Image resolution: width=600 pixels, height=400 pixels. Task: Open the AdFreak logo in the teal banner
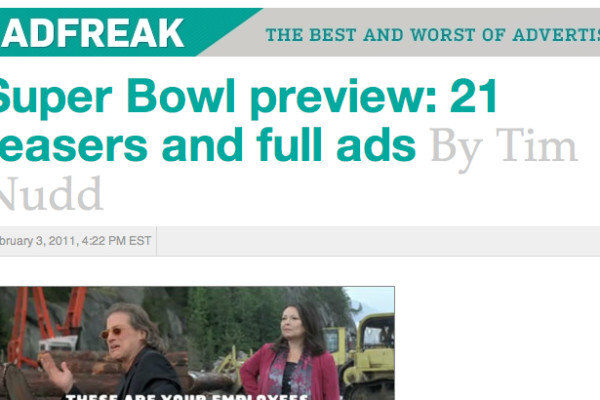click(x=92, y=33)
